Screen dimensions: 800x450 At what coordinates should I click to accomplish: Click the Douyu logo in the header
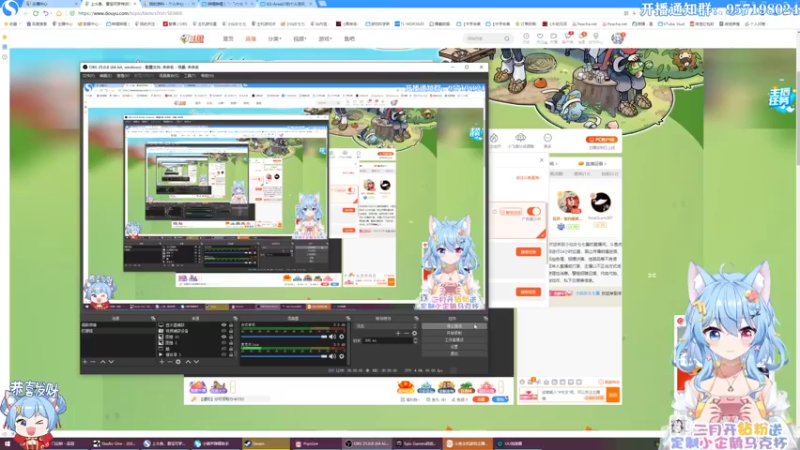192,39
